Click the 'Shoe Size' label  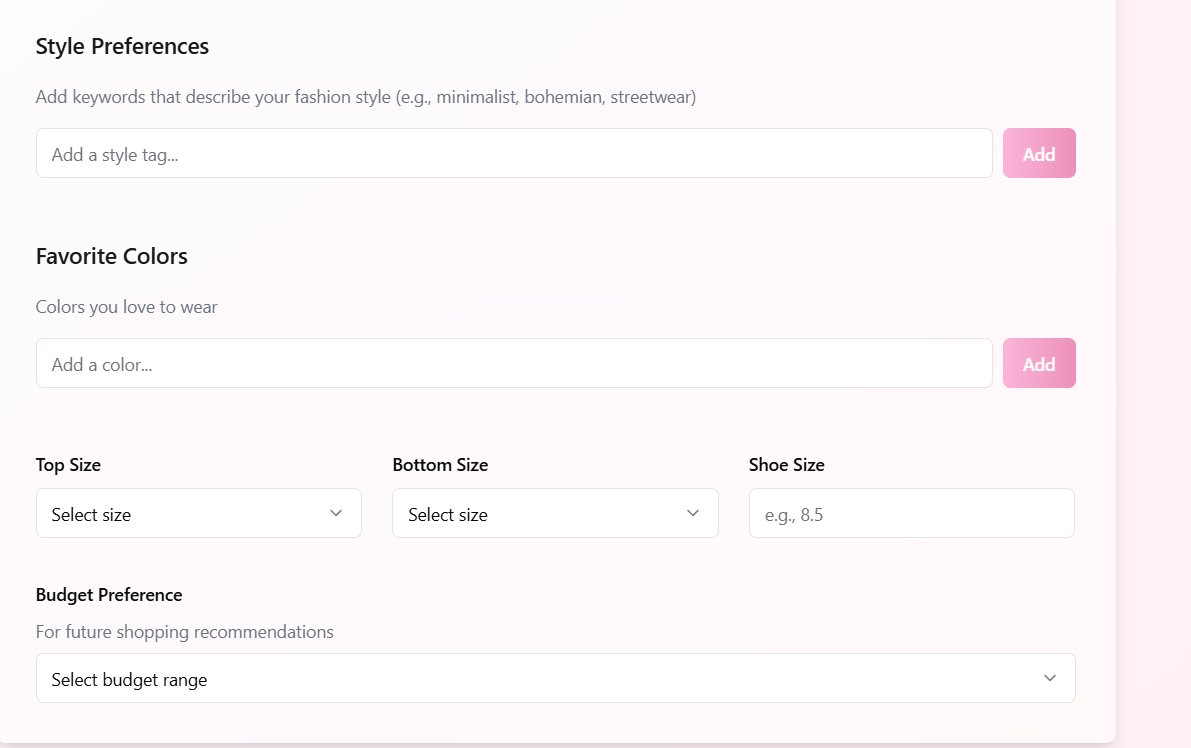click(x=786, y=465)
